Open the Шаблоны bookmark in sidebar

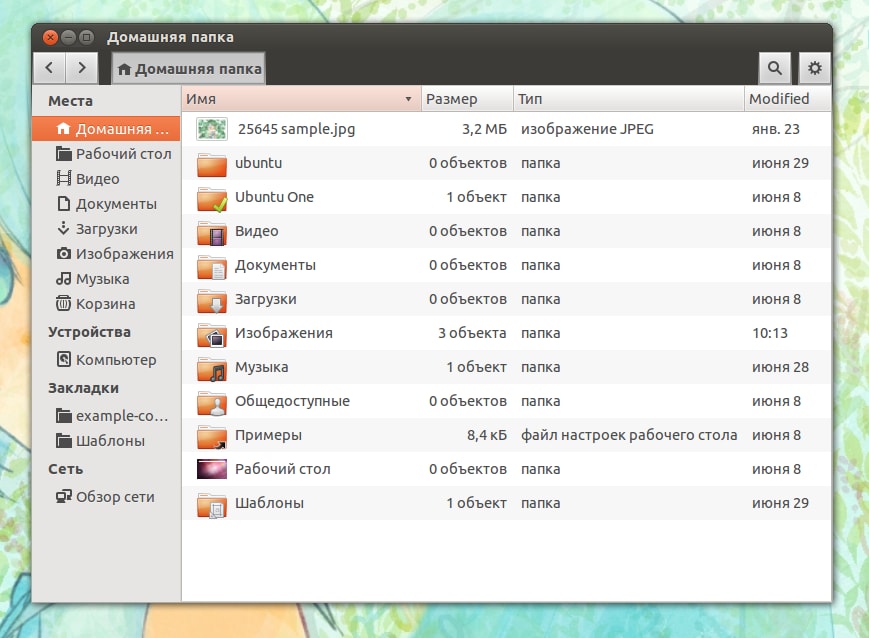106,441
